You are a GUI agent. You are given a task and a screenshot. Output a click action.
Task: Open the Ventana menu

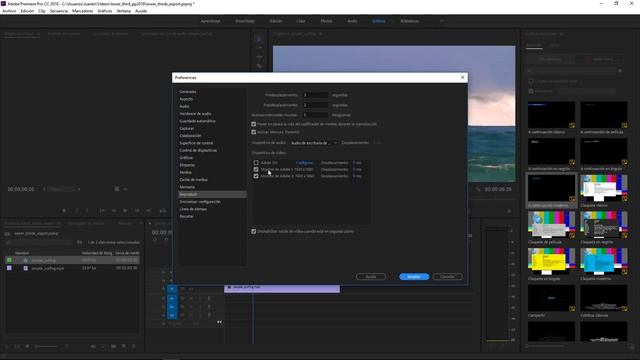tap(124, 11)
